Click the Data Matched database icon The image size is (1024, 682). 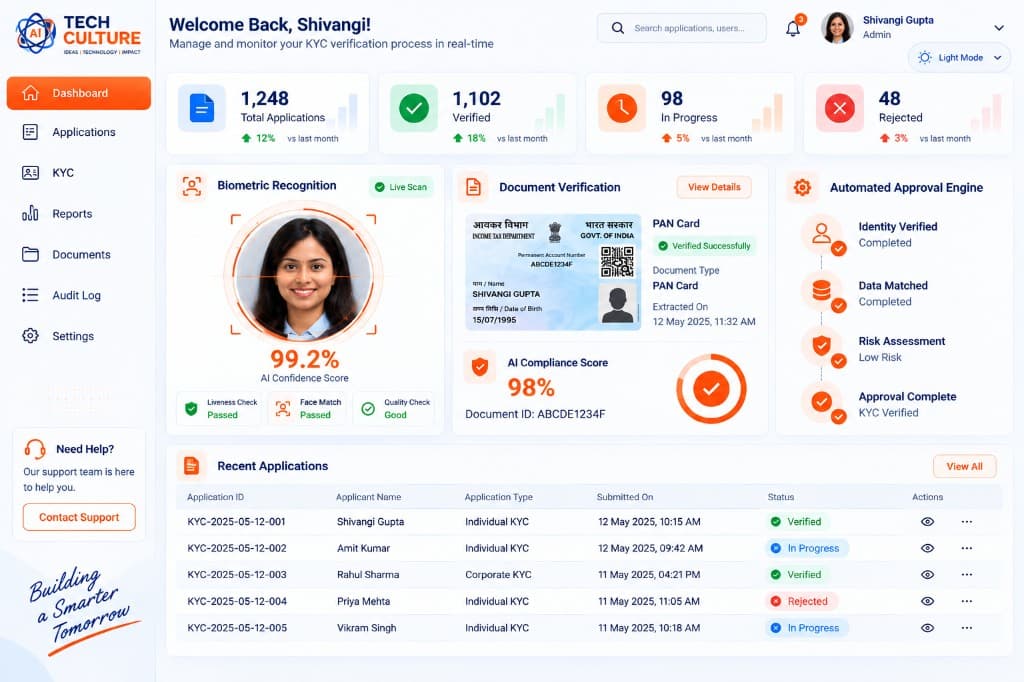(822, 290)
